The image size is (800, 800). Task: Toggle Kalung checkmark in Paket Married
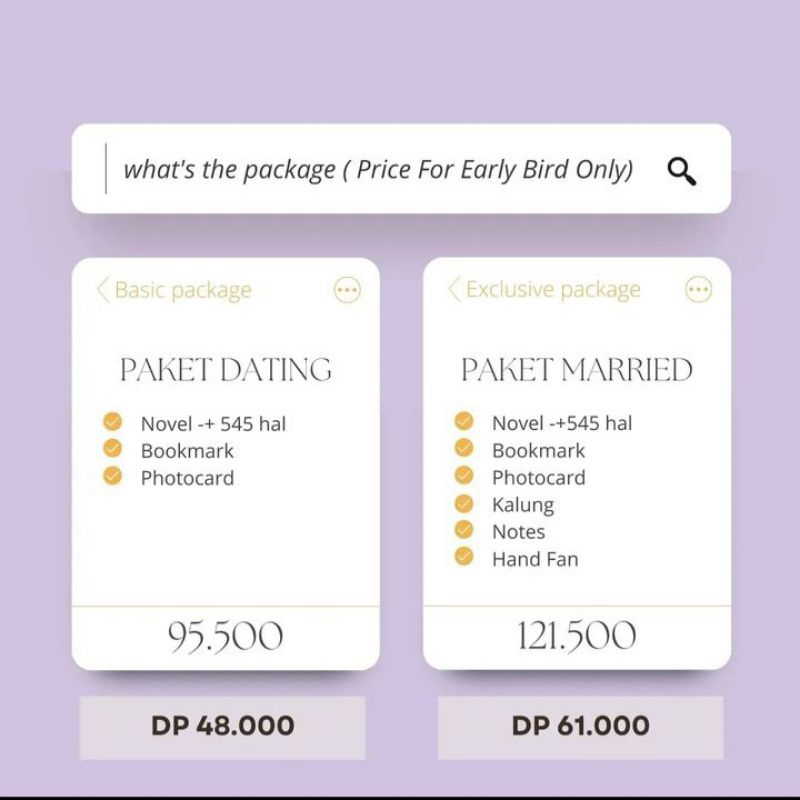point(464,503)
